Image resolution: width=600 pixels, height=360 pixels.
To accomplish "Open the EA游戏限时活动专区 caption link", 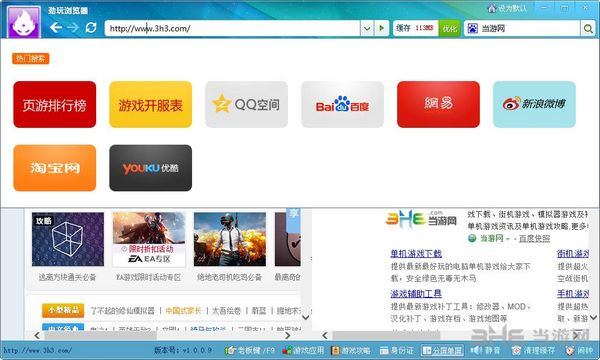I will (149, 277).
